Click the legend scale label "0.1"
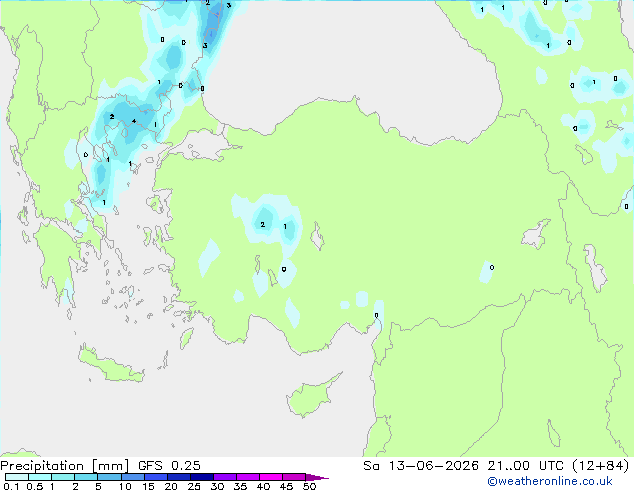Viewport: 634px width, 490px height. pos(11,486)
